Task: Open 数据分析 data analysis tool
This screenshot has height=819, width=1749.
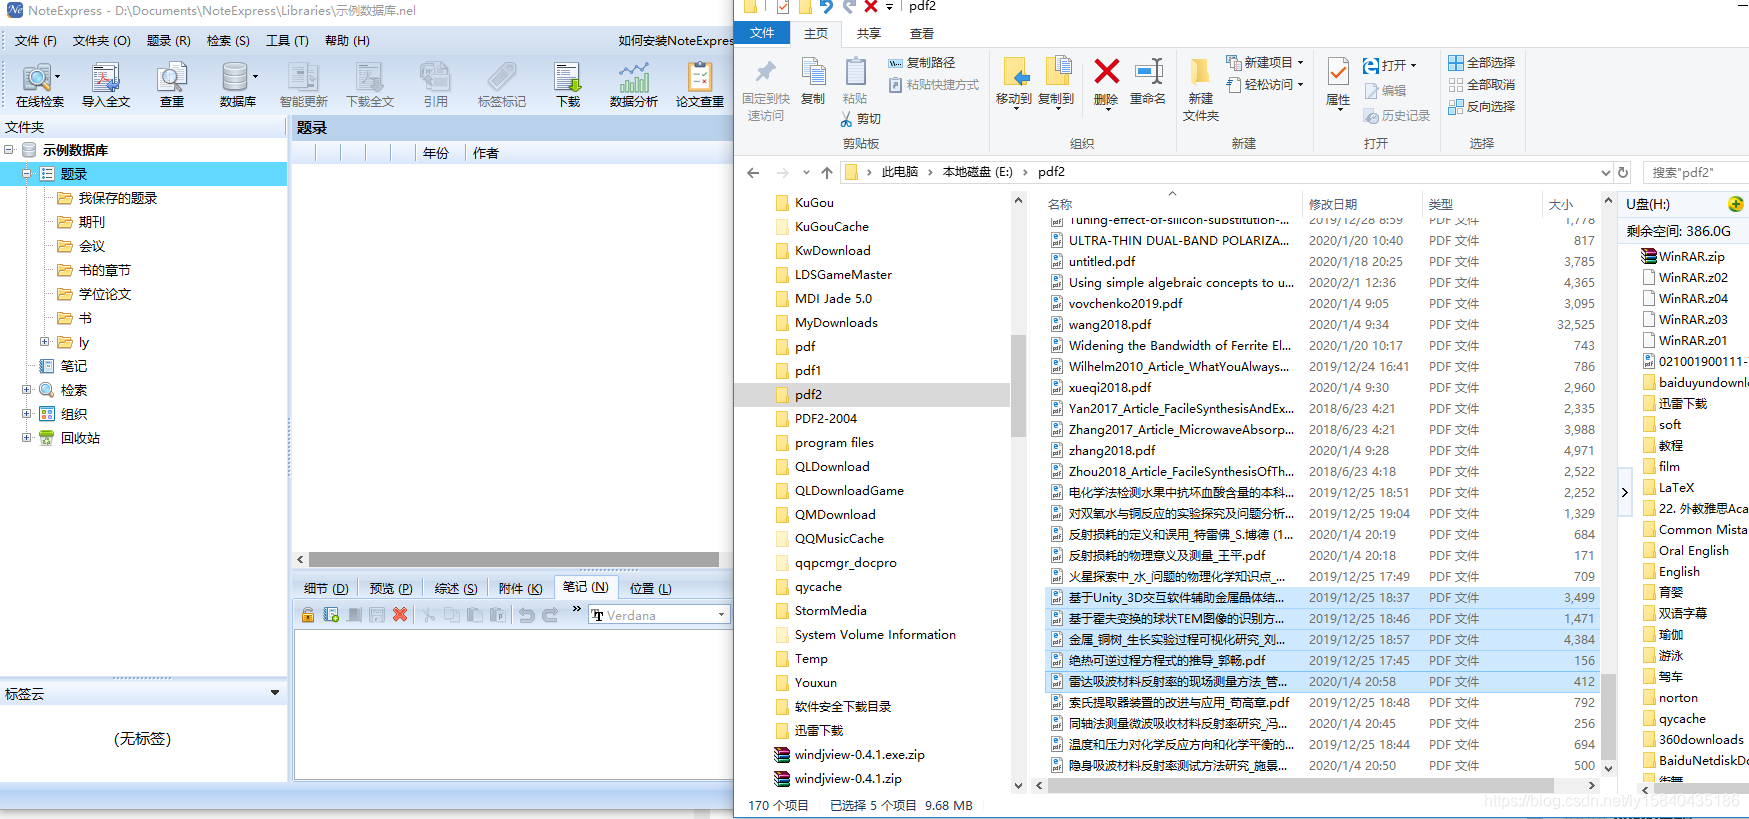Action: point(633,84)
